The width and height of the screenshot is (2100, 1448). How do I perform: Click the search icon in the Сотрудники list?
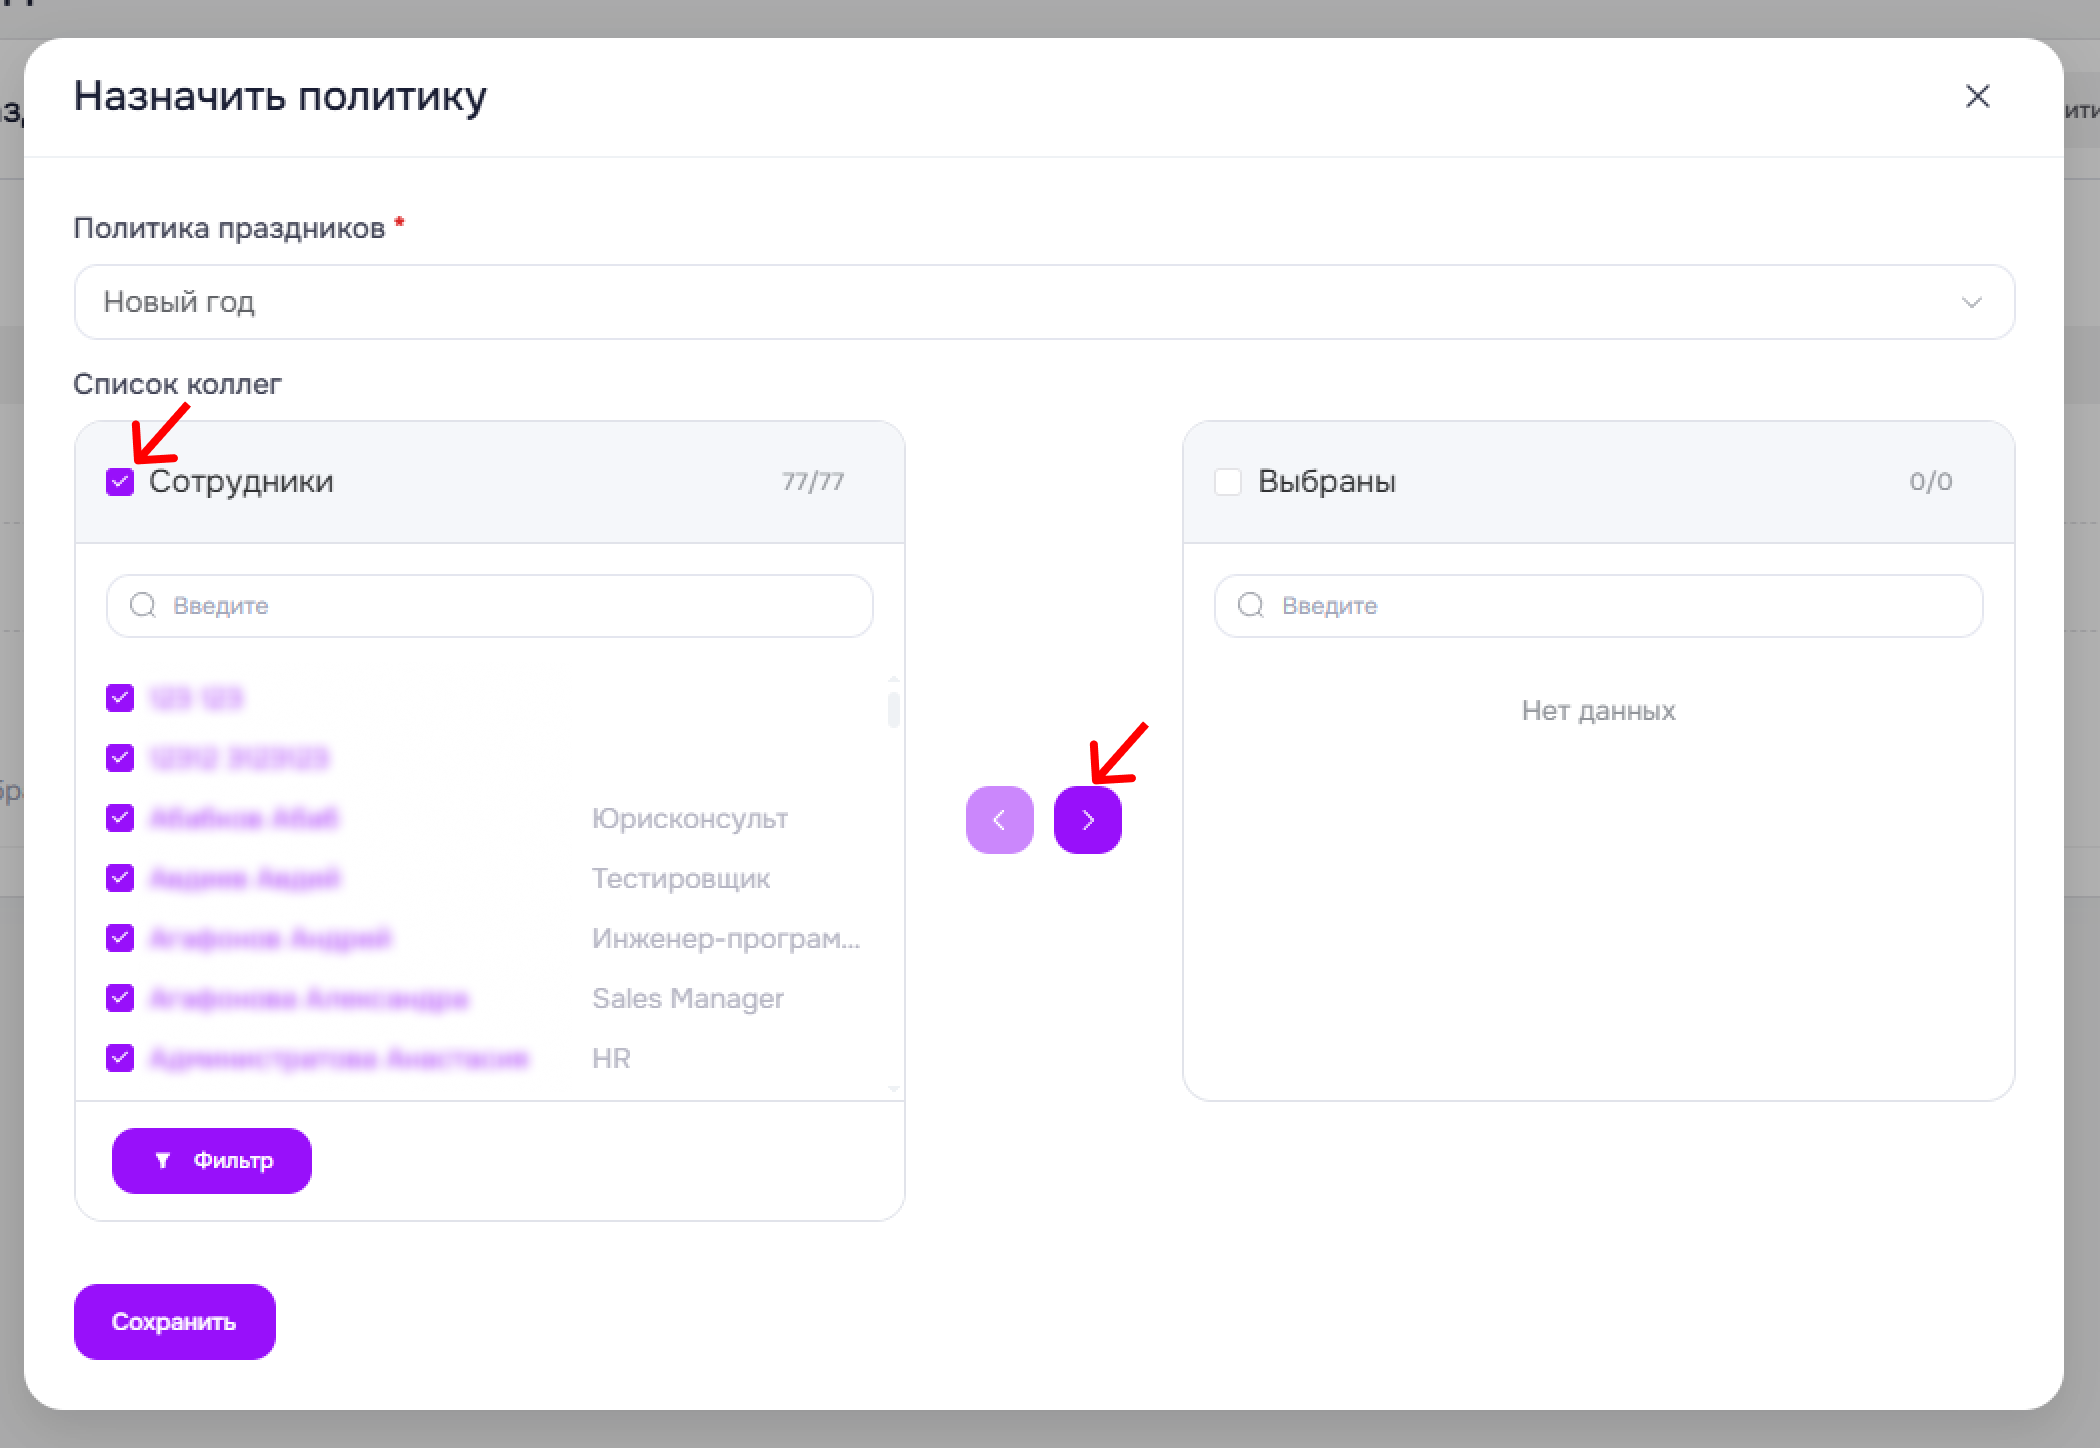143,605
